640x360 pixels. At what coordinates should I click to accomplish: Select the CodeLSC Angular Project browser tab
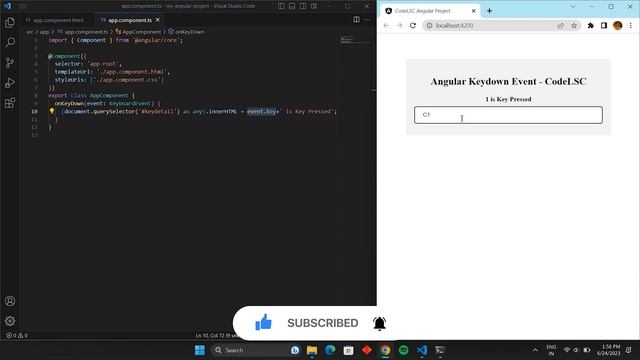point(431,11)
